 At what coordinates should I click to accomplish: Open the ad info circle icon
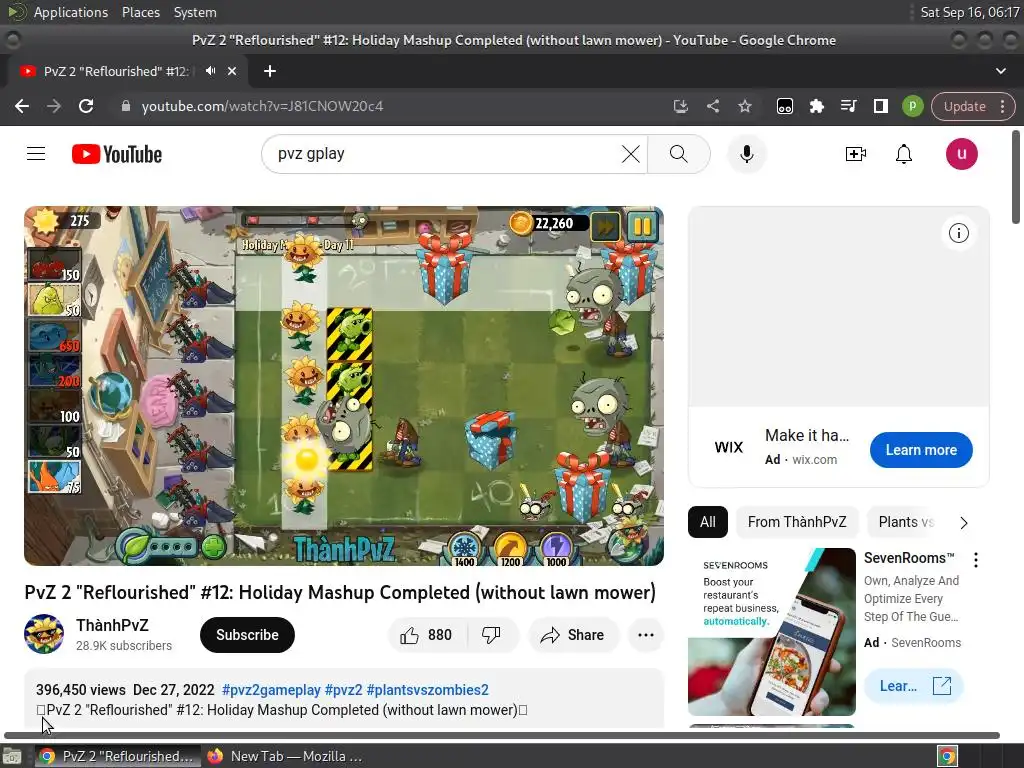(x=958, y=233)
